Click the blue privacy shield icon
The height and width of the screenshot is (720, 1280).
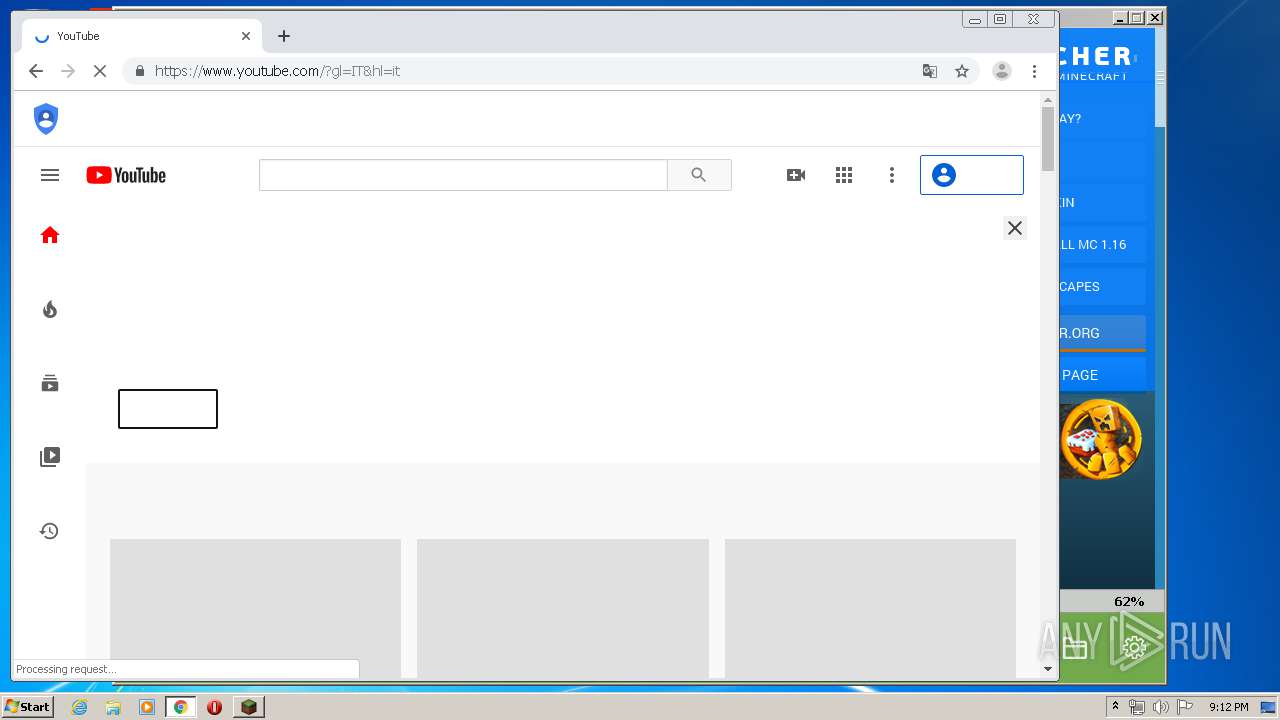tap(46, 119)
